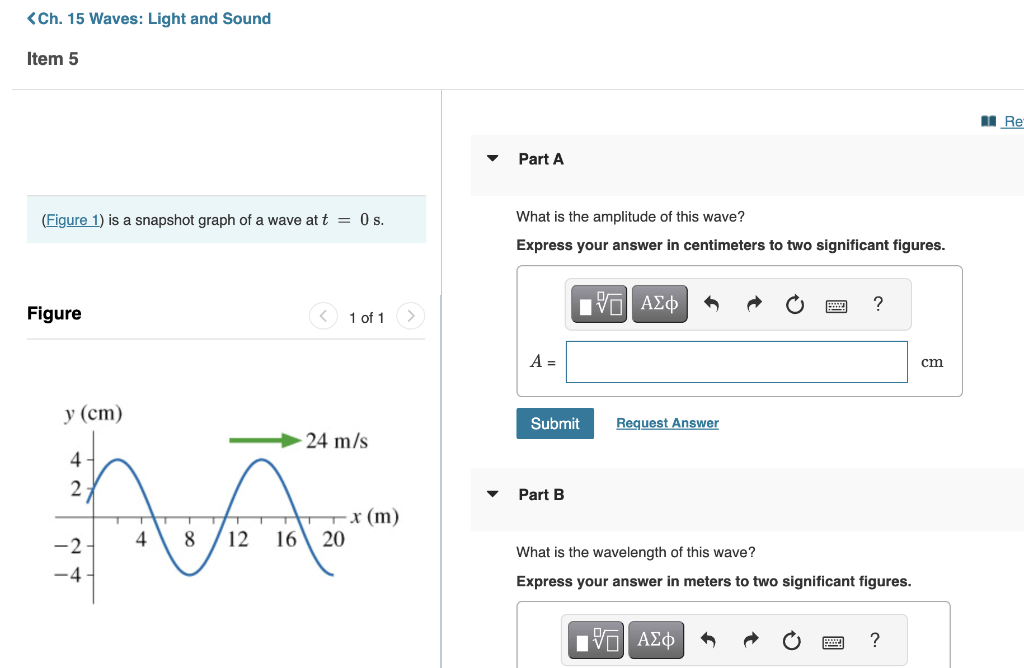Show keyboard shortcuts for Part A

click(837, 305)
